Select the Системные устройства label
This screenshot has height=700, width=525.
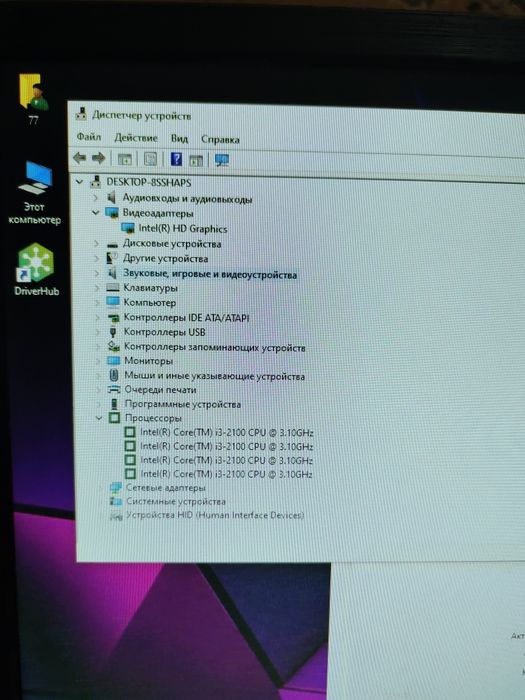click(x=176, y=501)
